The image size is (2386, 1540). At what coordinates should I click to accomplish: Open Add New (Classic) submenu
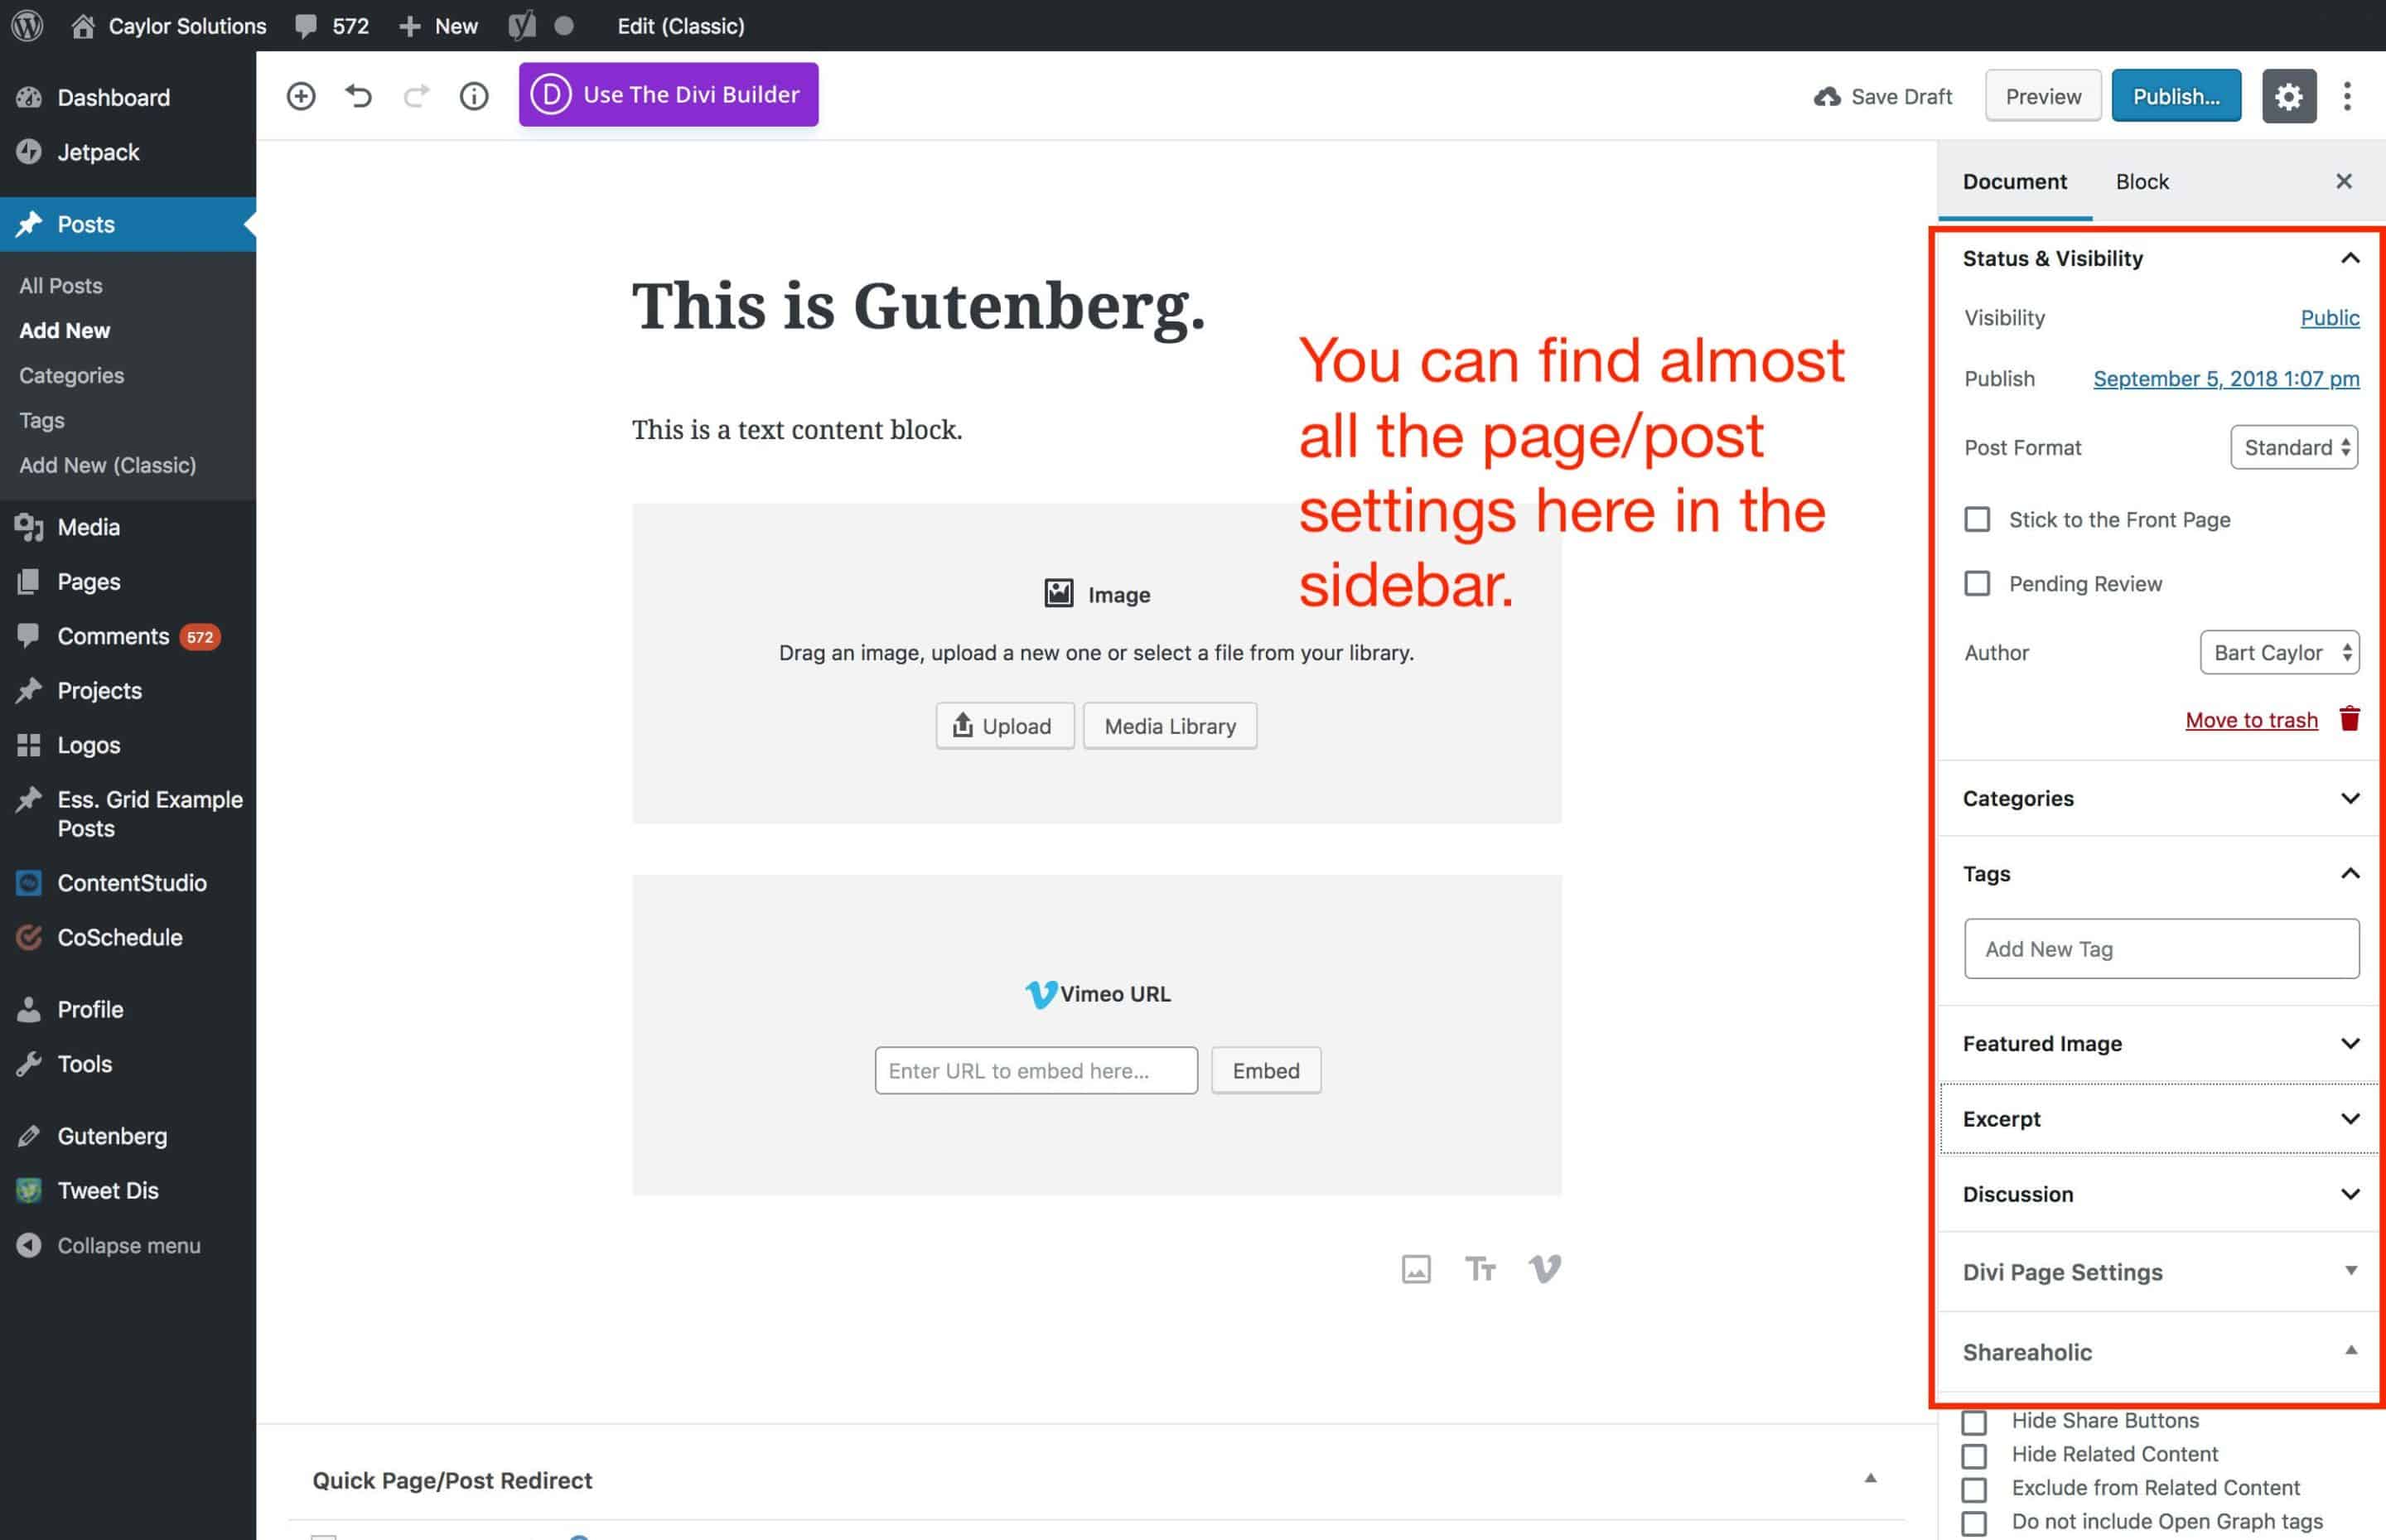coord(108,465)
